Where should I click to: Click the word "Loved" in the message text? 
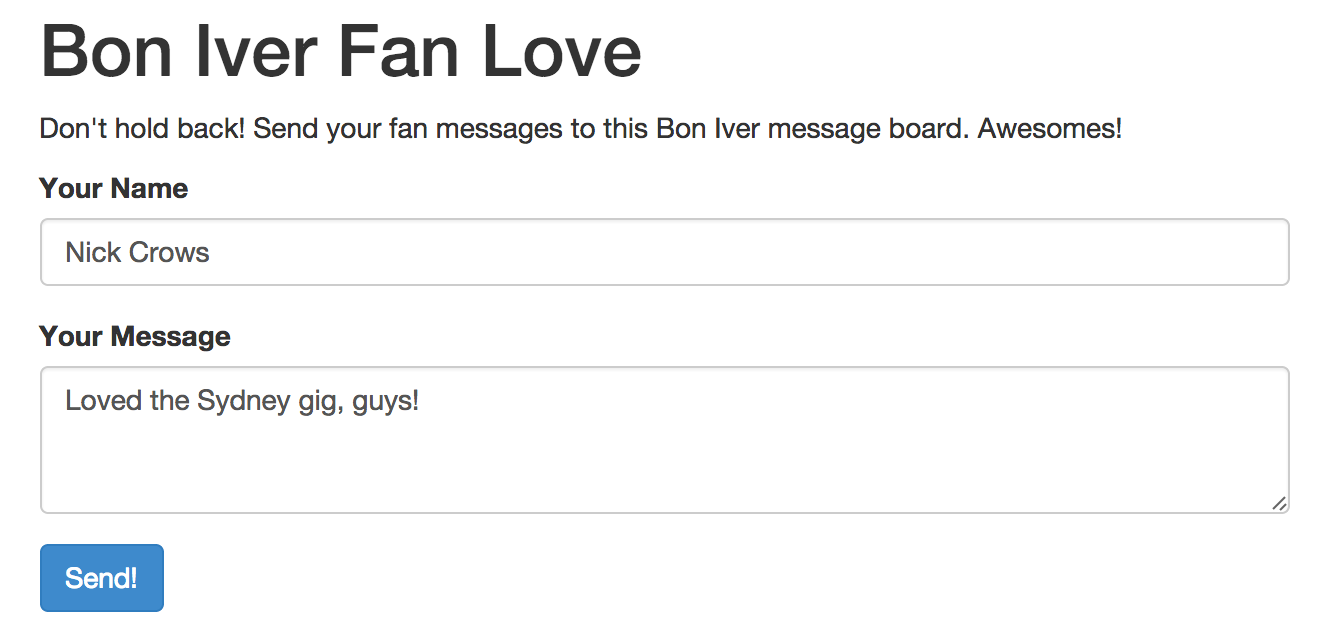pos(91,401)
